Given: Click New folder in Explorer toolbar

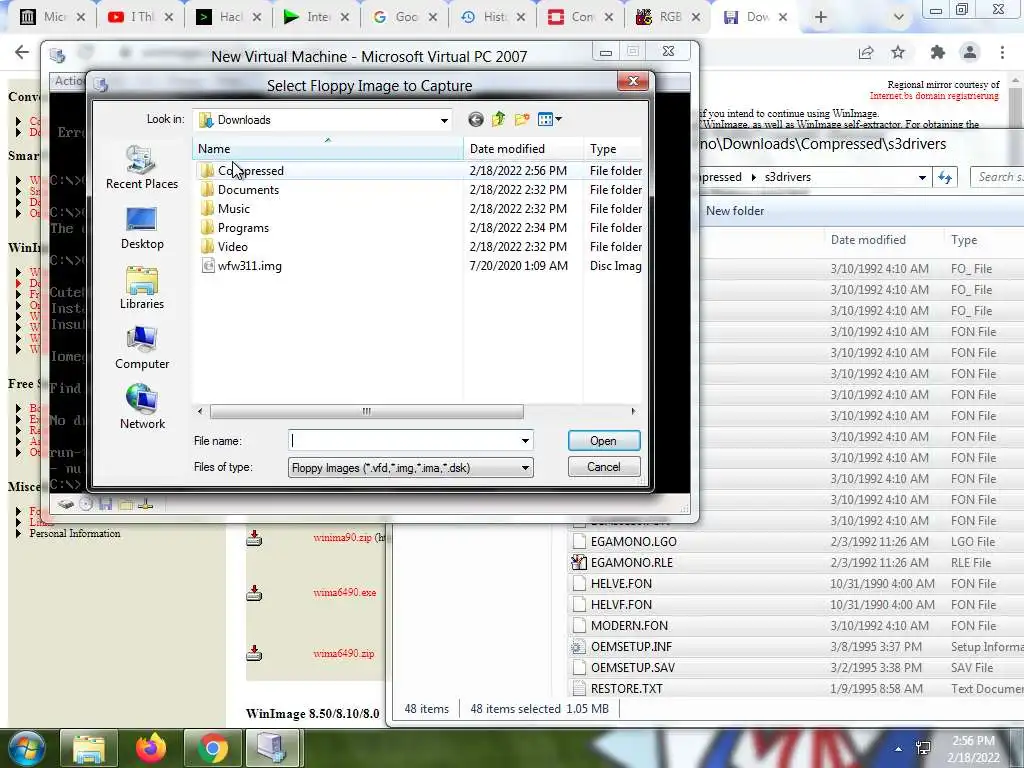Looking at the screenshot, I should pos(735,211).
